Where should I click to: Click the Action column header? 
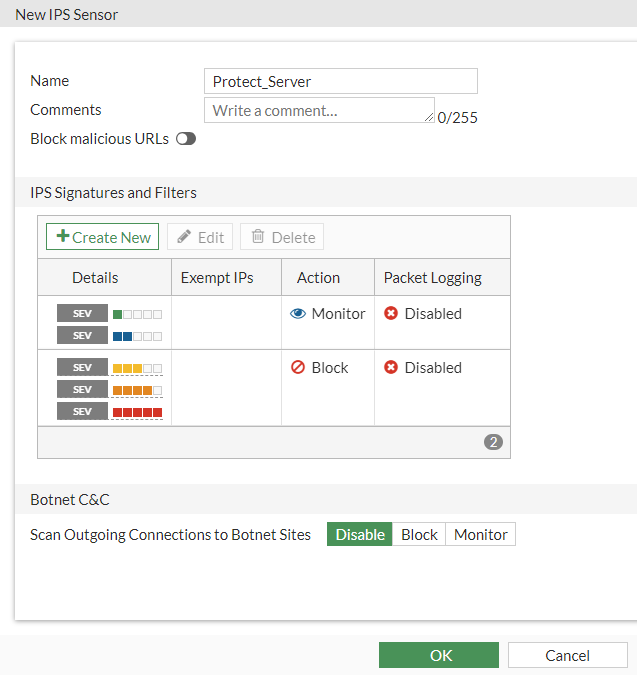pyautogui.click(x=318, y=278)
